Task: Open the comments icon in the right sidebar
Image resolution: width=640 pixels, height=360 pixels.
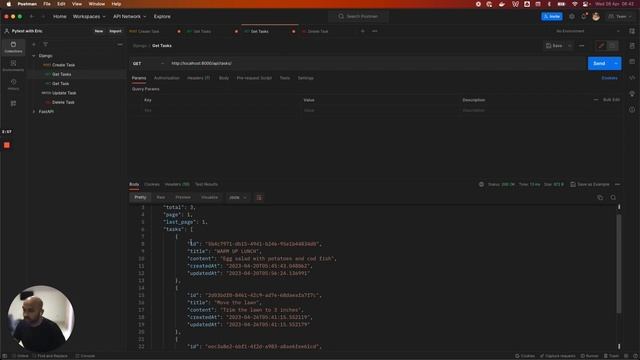Action: [x=632, y=62]
